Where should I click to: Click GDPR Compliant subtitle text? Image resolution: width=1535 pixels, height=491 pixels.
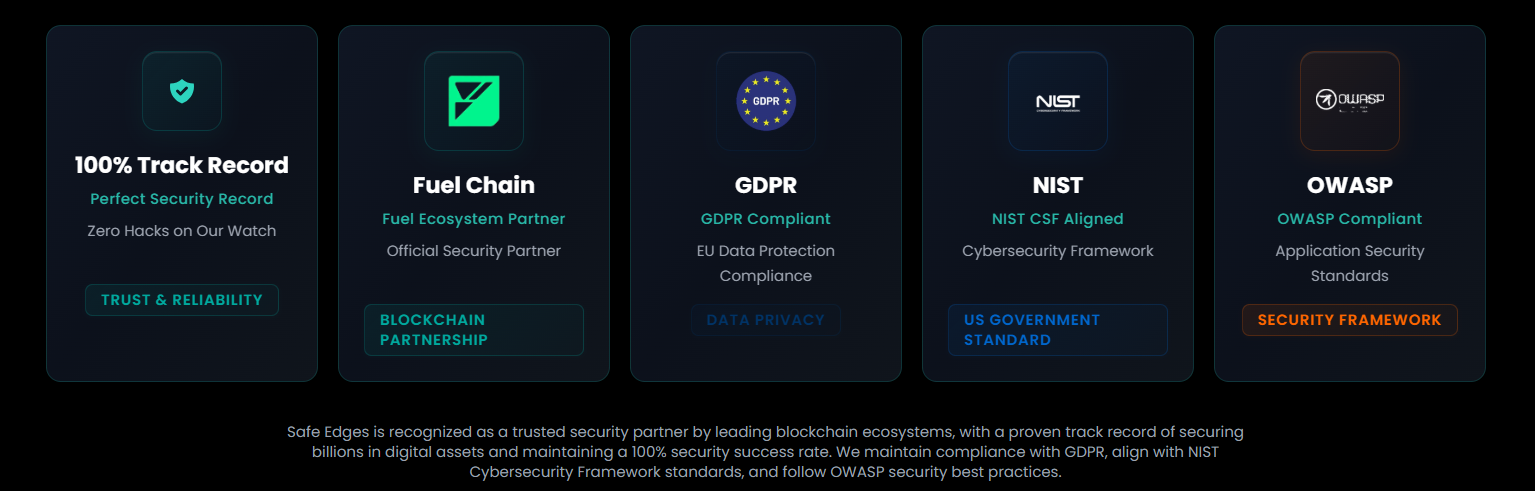click(765, 219)
